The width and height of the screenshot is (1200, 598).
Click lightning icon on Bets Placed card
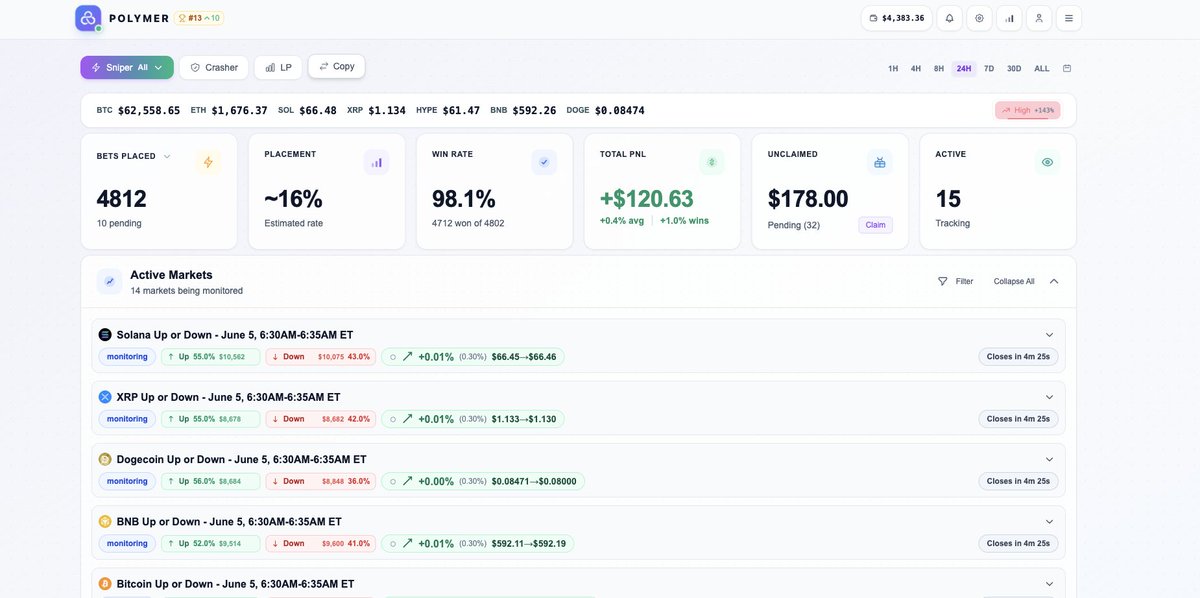(x=208, y=162)
